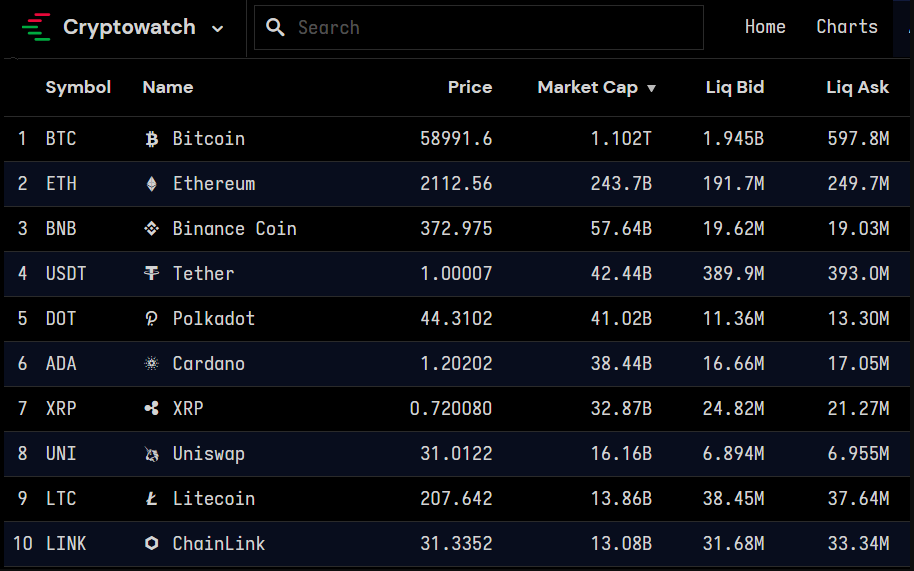This screenshot has width=914, height=571.
Task: Click the Polkadot coin icon
Action: [152, 319]
